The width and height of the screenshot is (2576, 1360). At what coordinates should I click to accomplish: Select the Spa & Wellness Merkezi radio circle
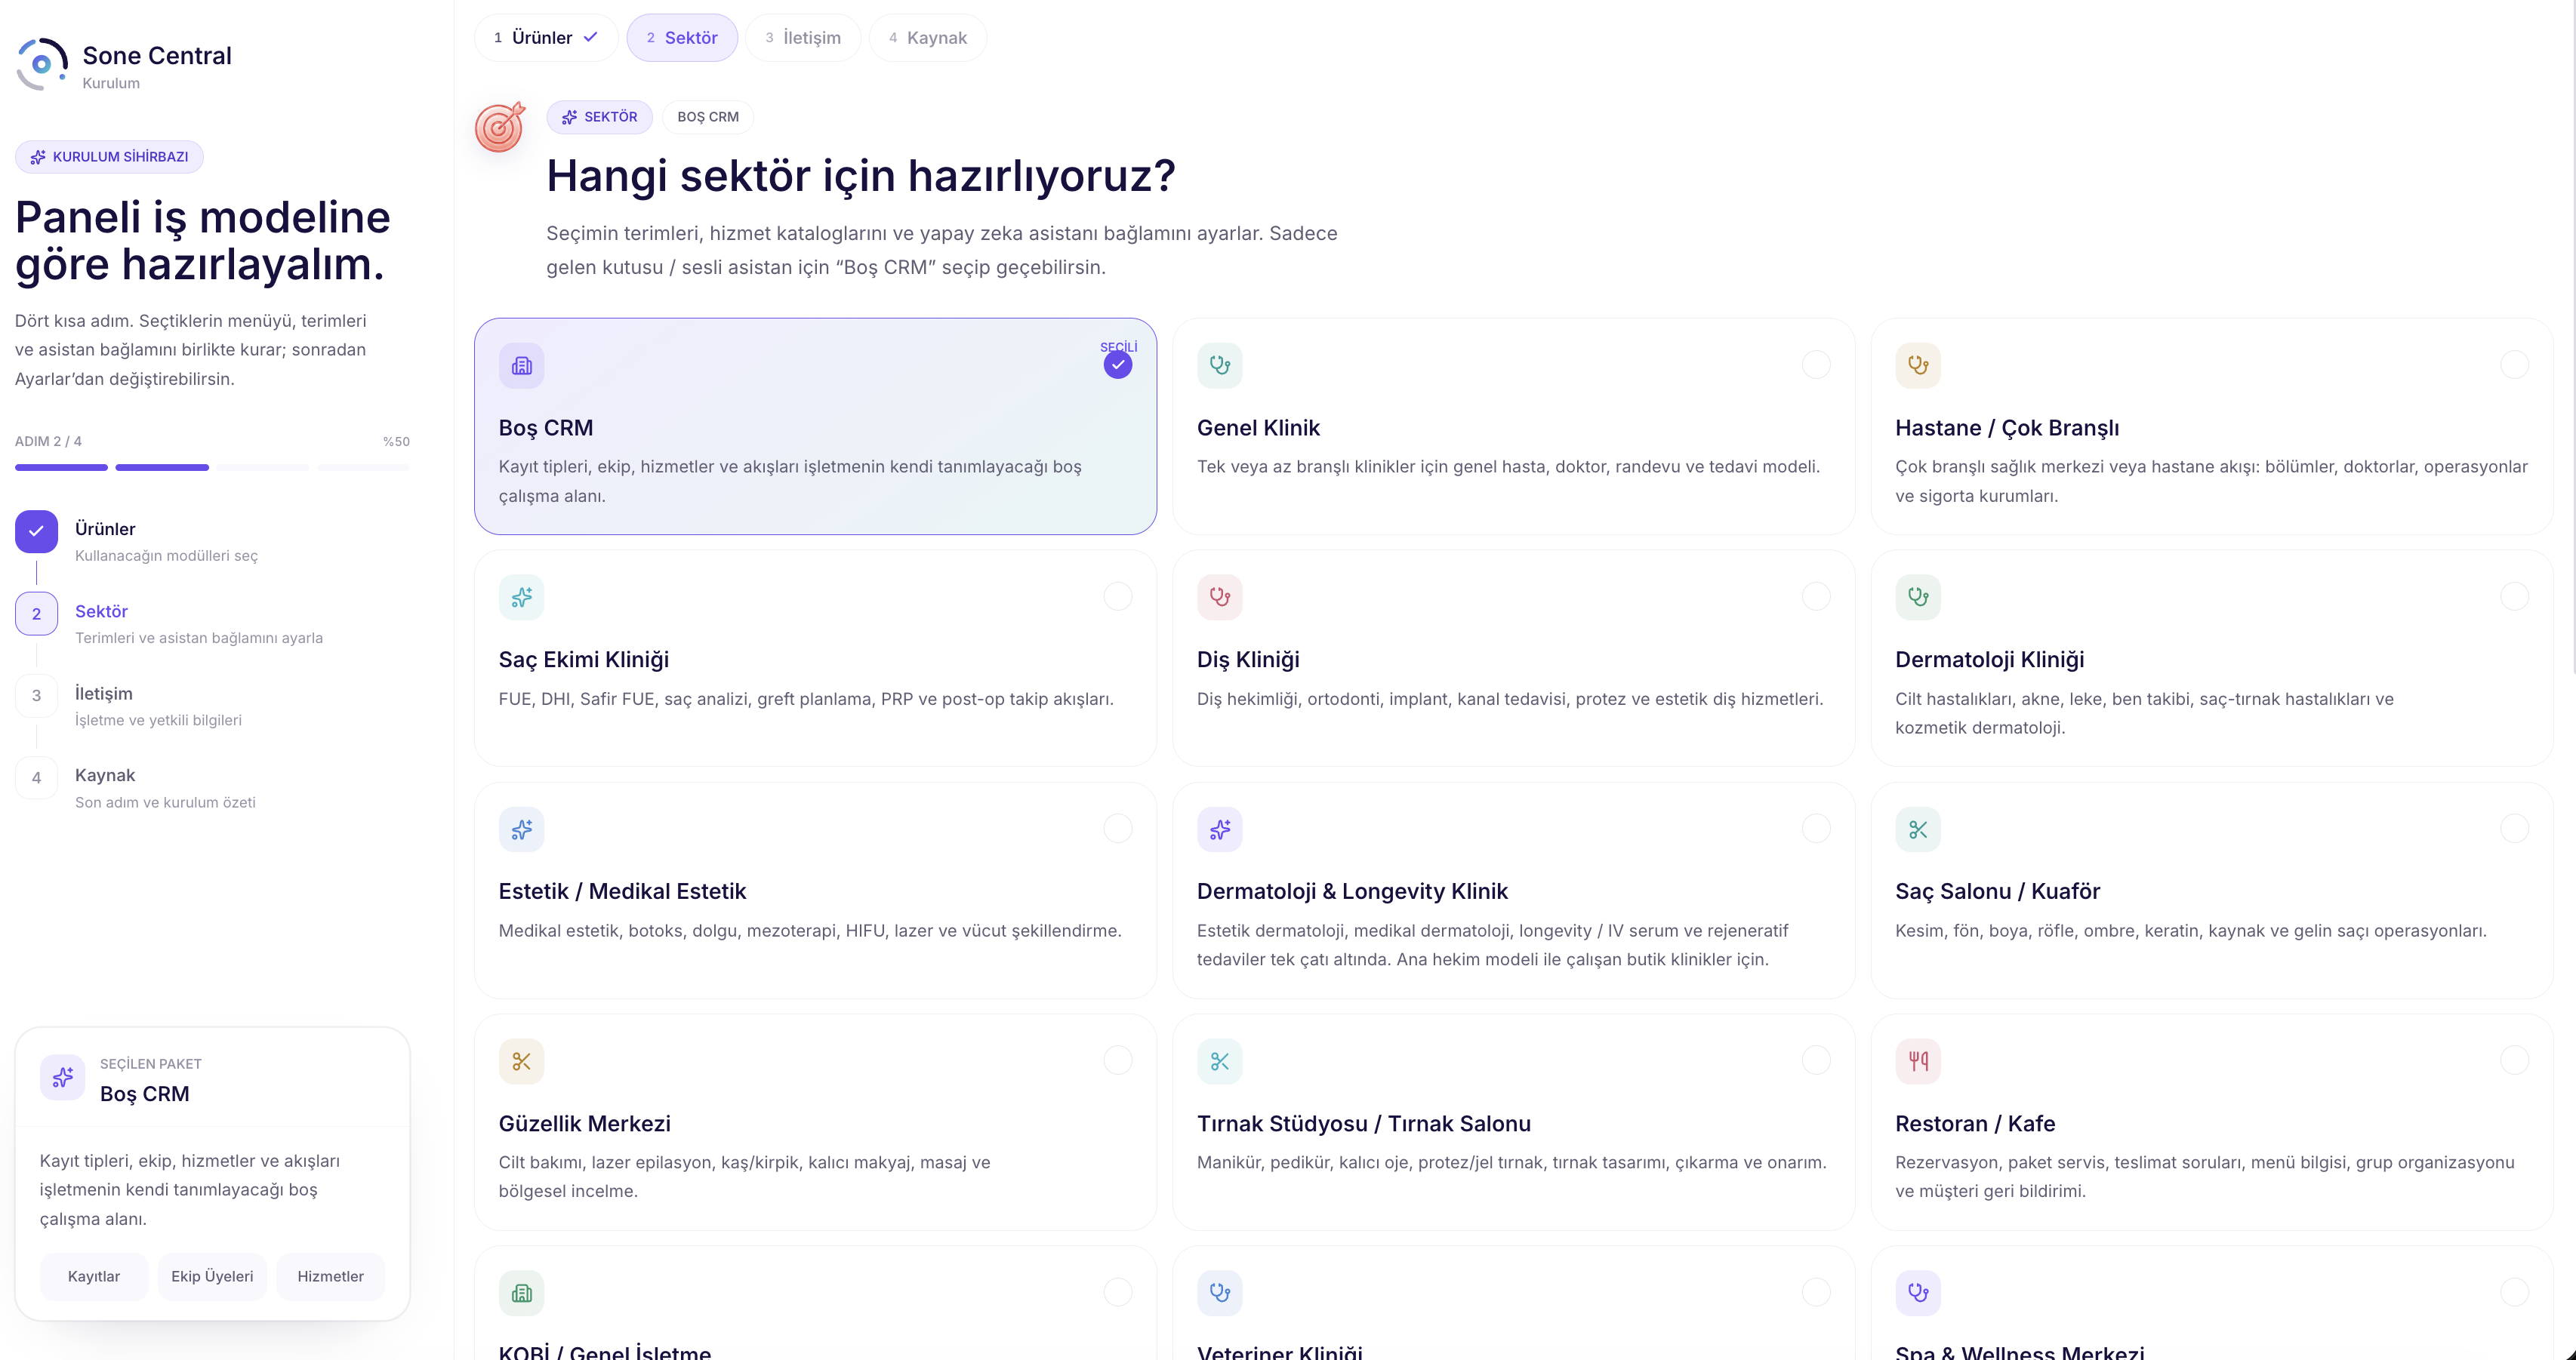click(x=2514, y=1293)
